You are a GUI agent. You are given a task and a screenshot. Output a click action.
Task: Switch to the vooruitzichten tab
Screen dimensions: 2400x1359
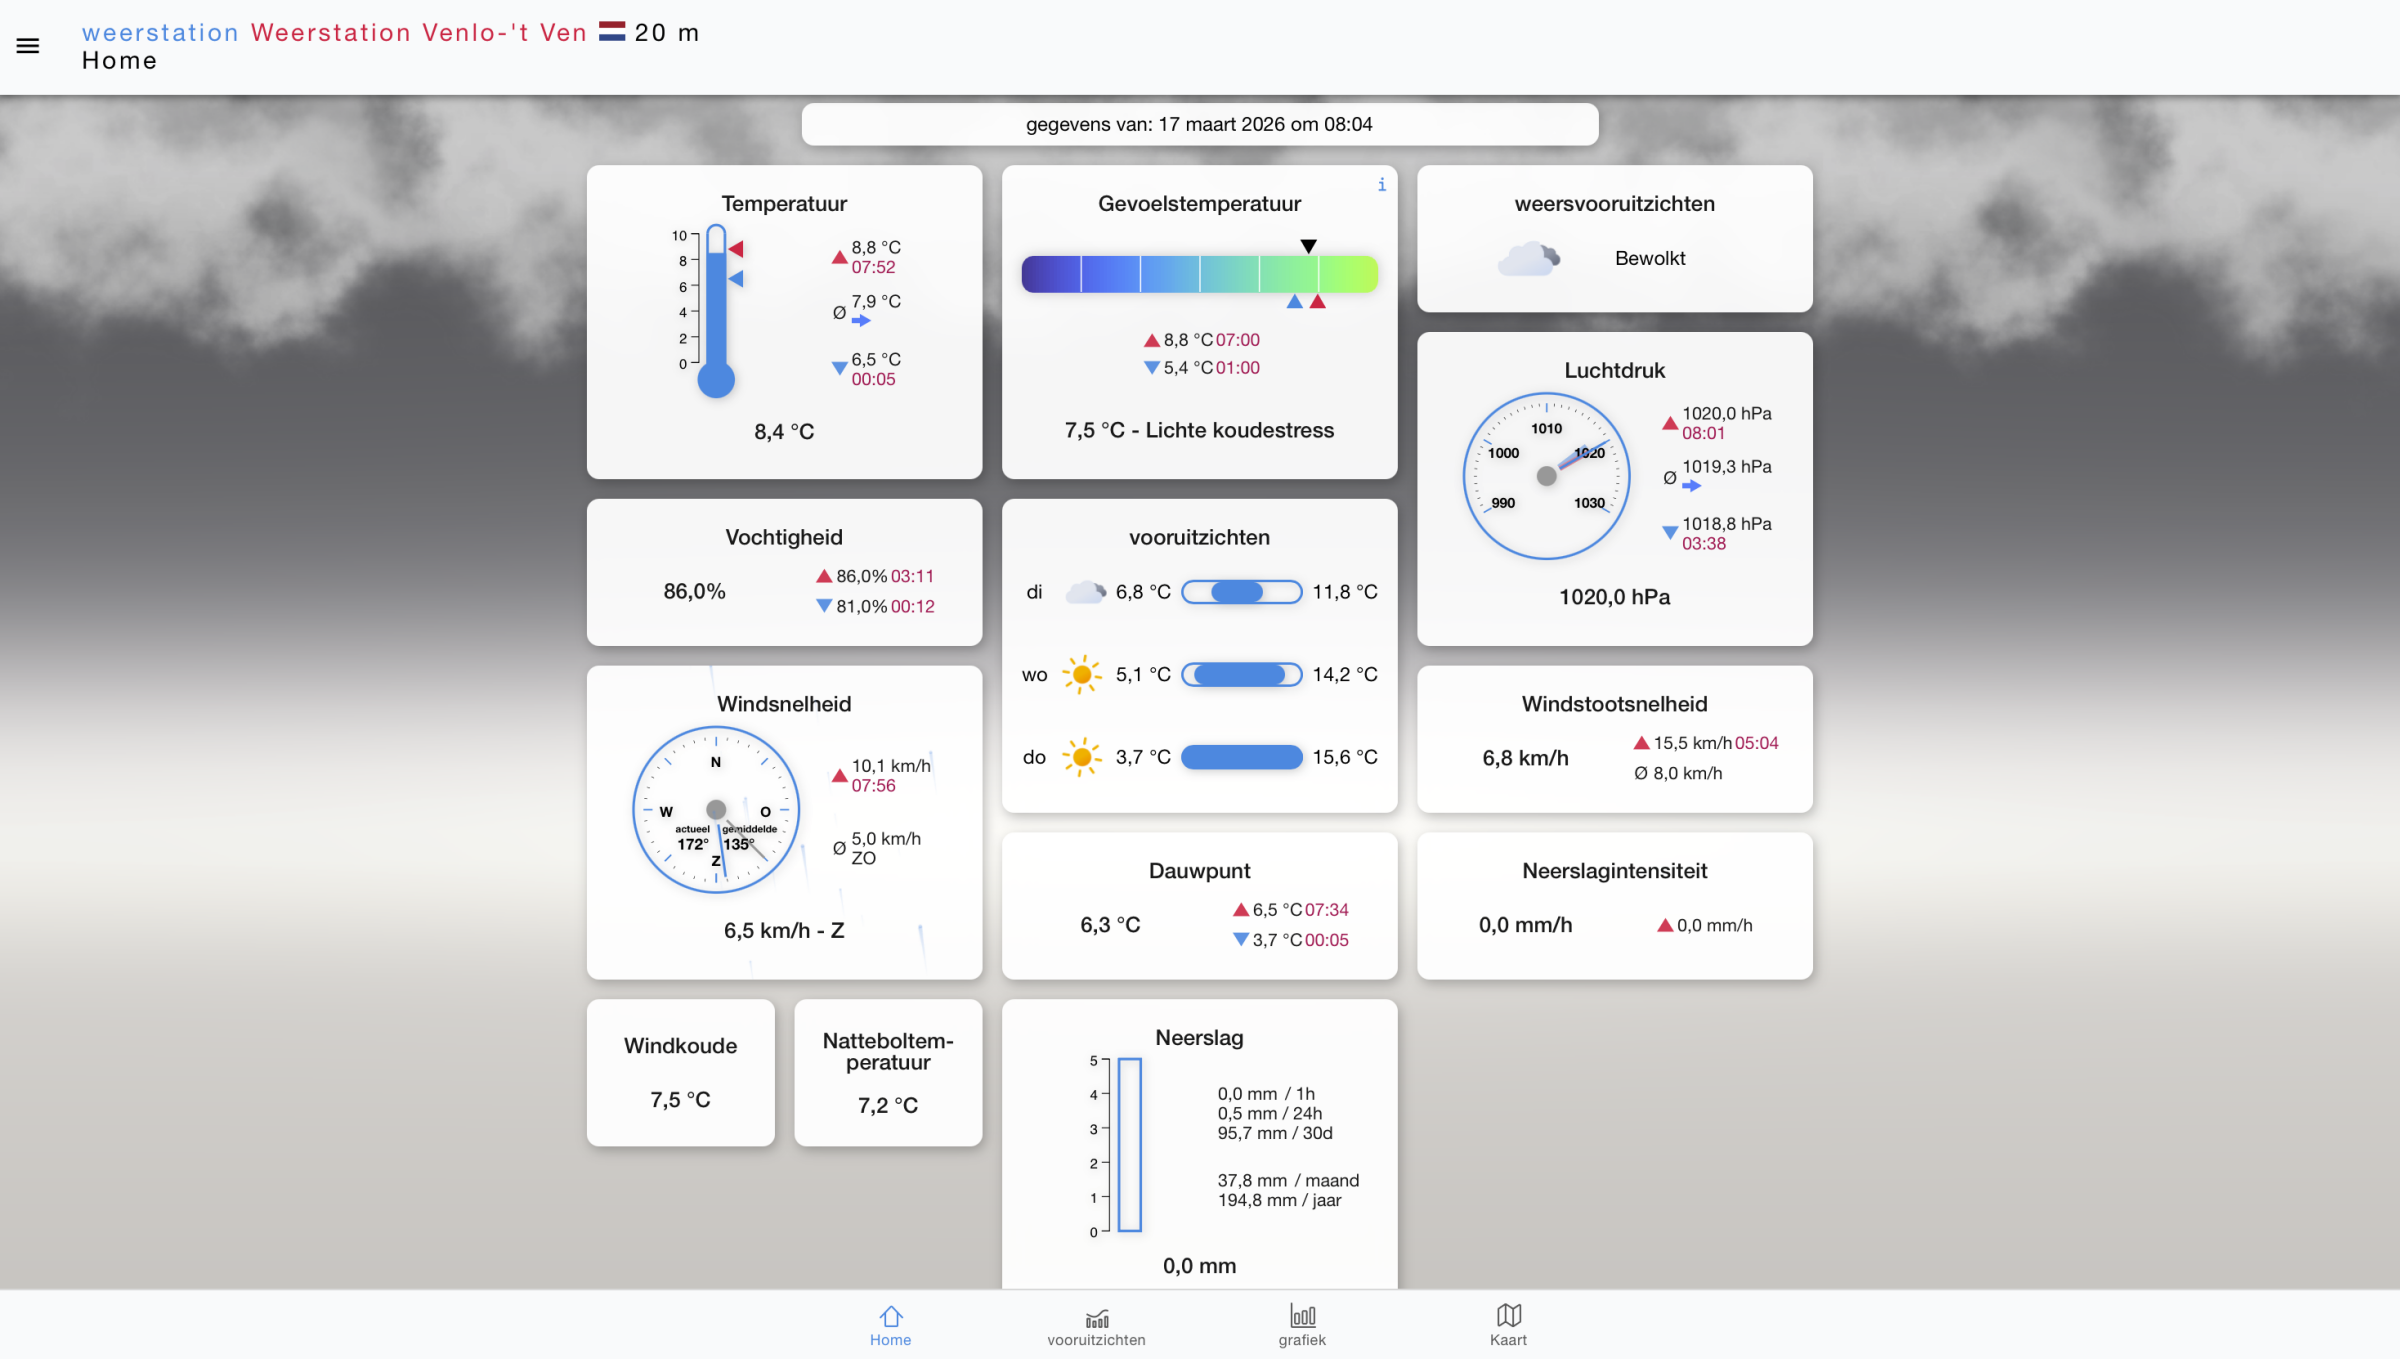click(x=1096, y=1325)
